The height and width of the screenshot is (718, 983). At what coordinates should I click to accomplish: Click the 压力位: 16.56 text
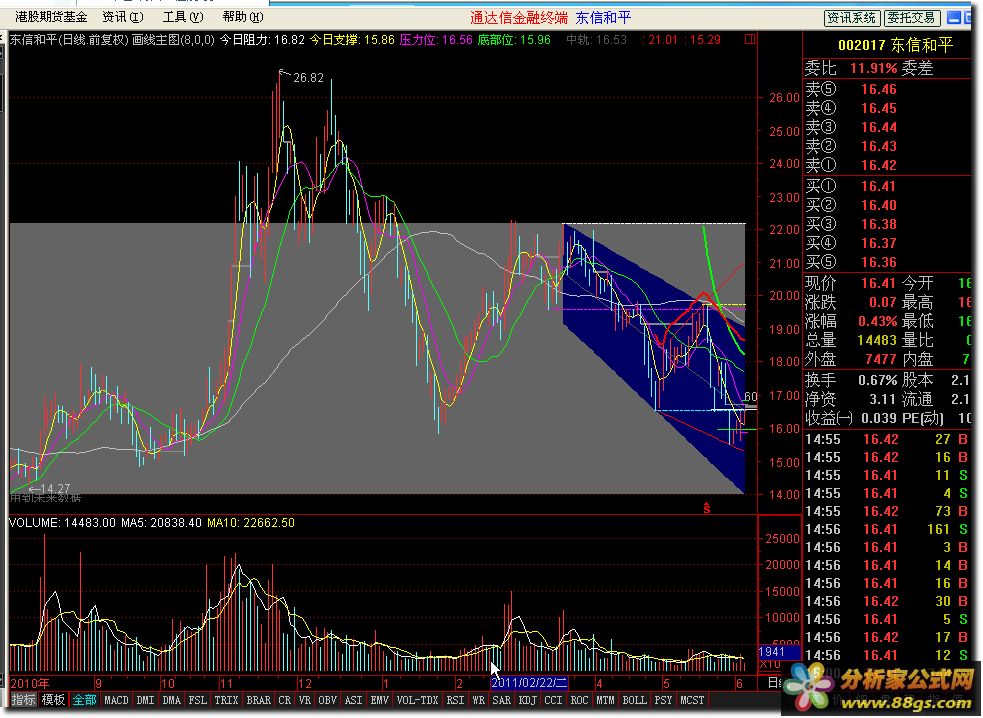pos(436,40)
